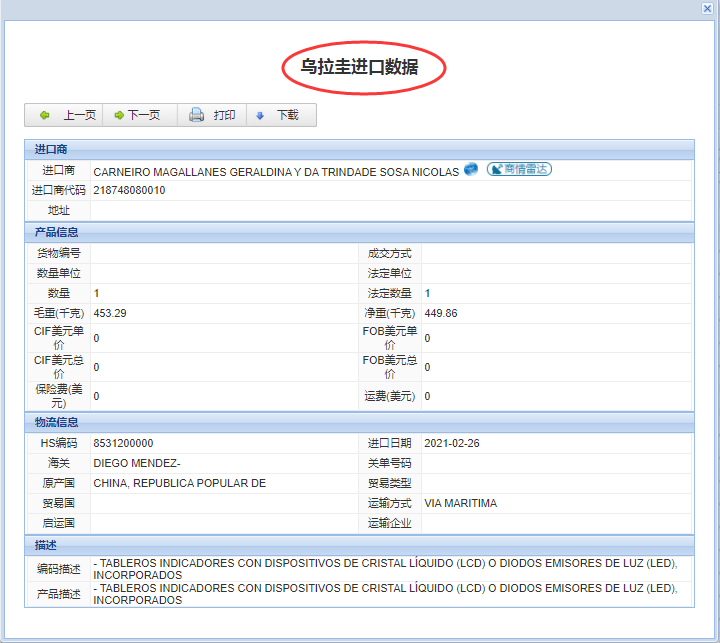
Task: Go to next page with 下一页
Action: point(138,115)
